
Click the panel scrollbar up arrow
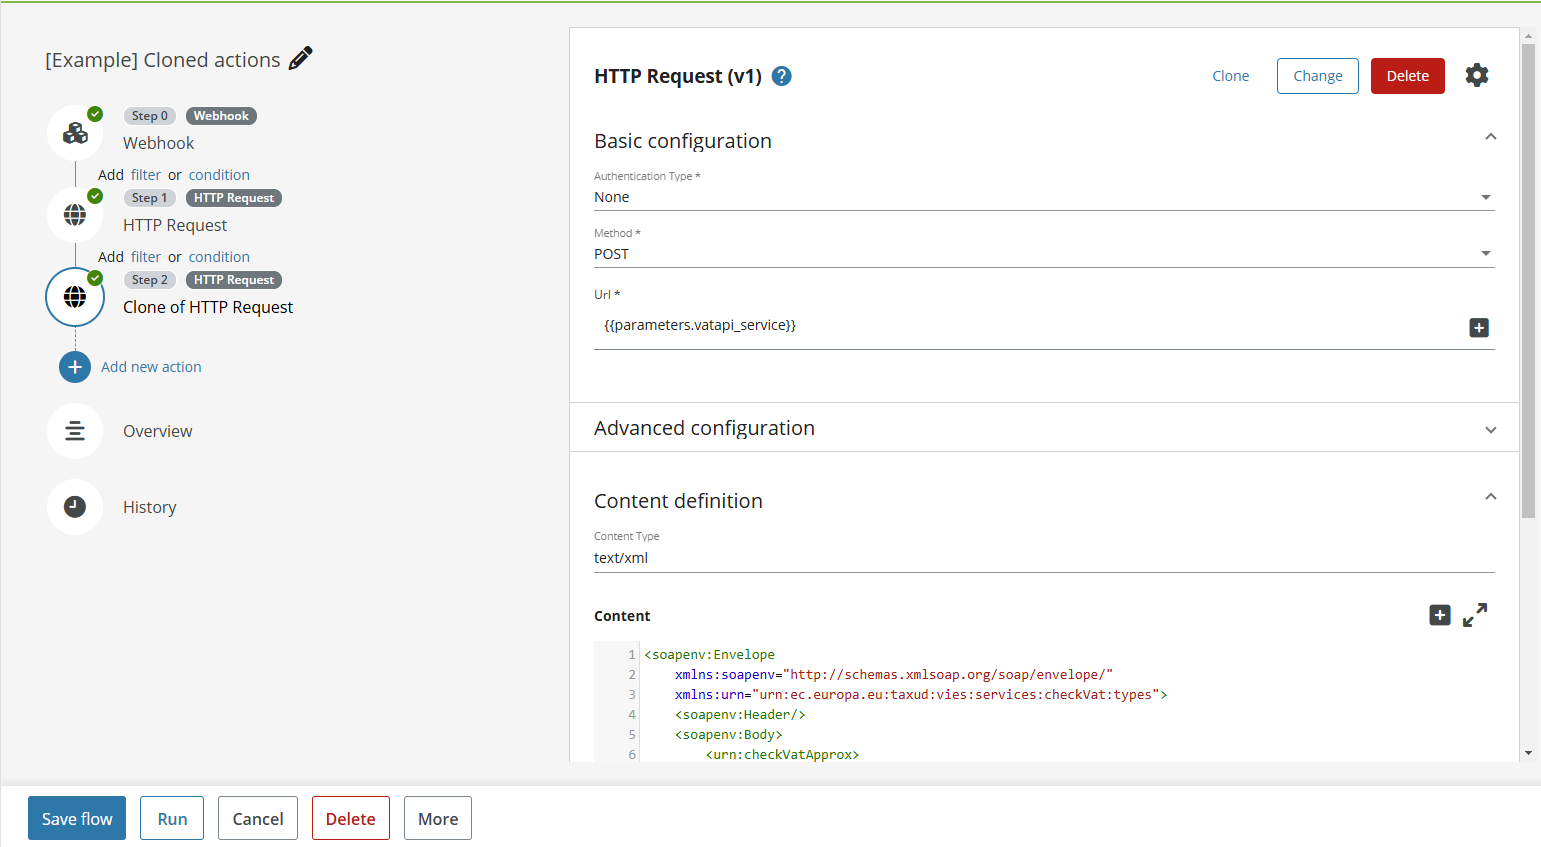[x=1528, y=36]
